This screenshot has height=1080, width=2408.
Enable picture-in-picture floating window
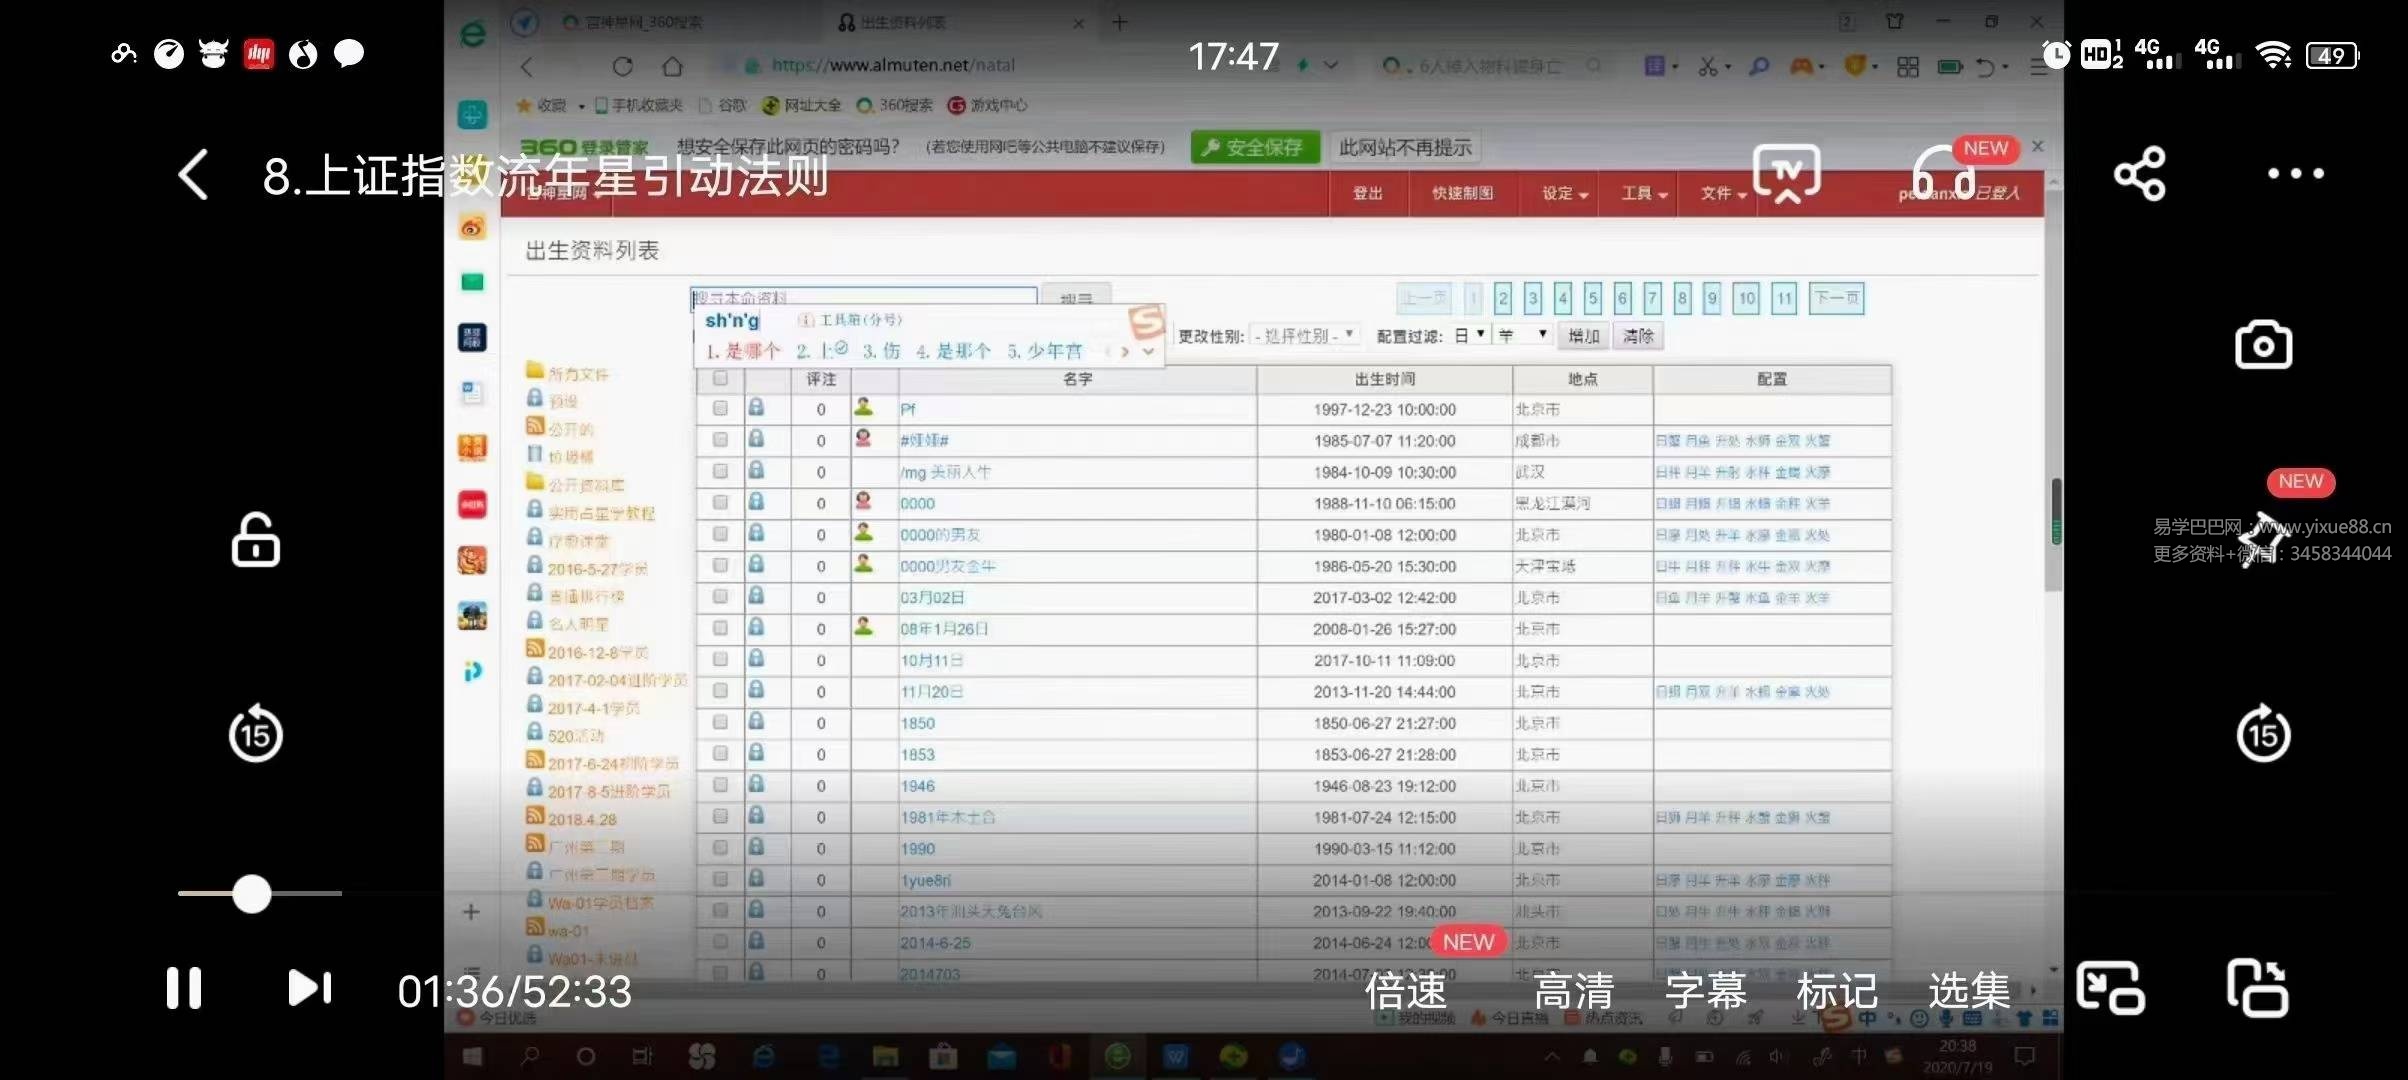pyautogui.click(x=2109, y=988)
